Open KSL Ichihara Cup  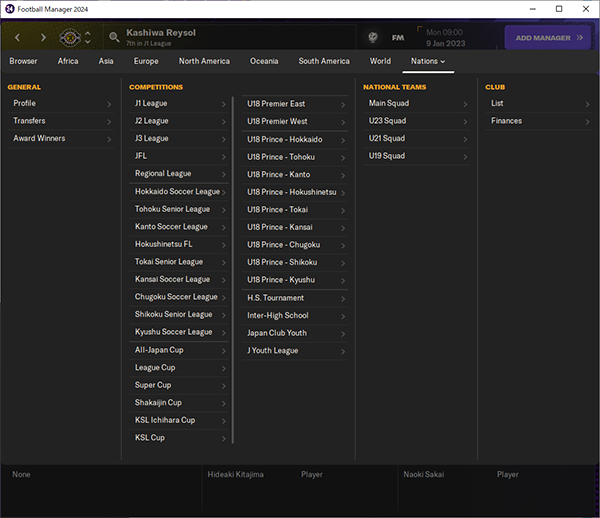pyautogui.click(x=179, y=420)
